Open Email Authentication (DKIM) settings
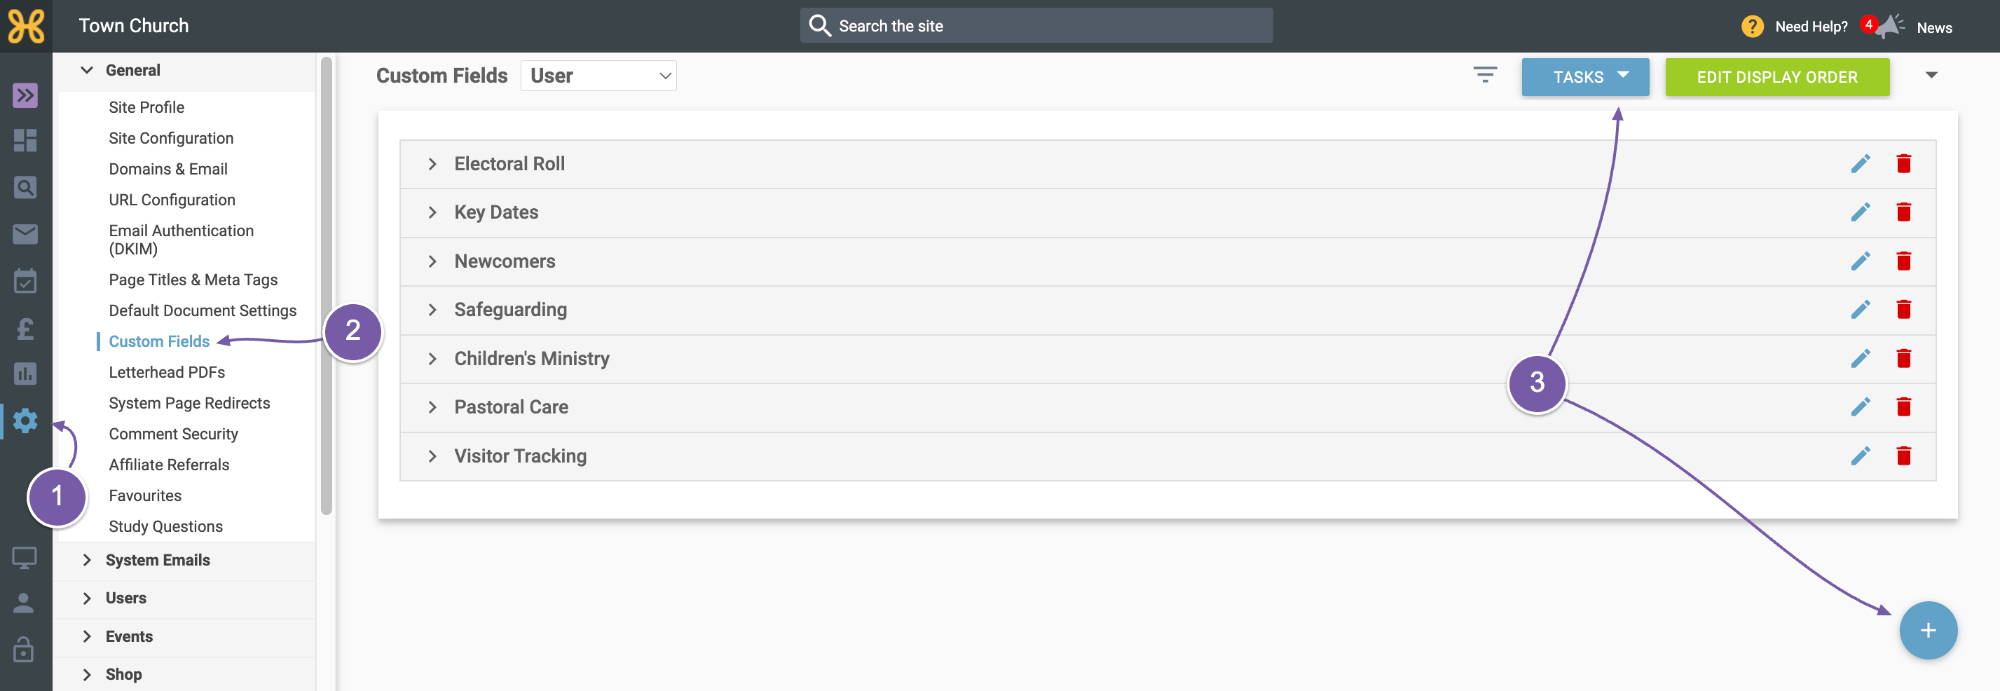The image size is (2000, 691). pyautogui.click(x=181, y=240)
